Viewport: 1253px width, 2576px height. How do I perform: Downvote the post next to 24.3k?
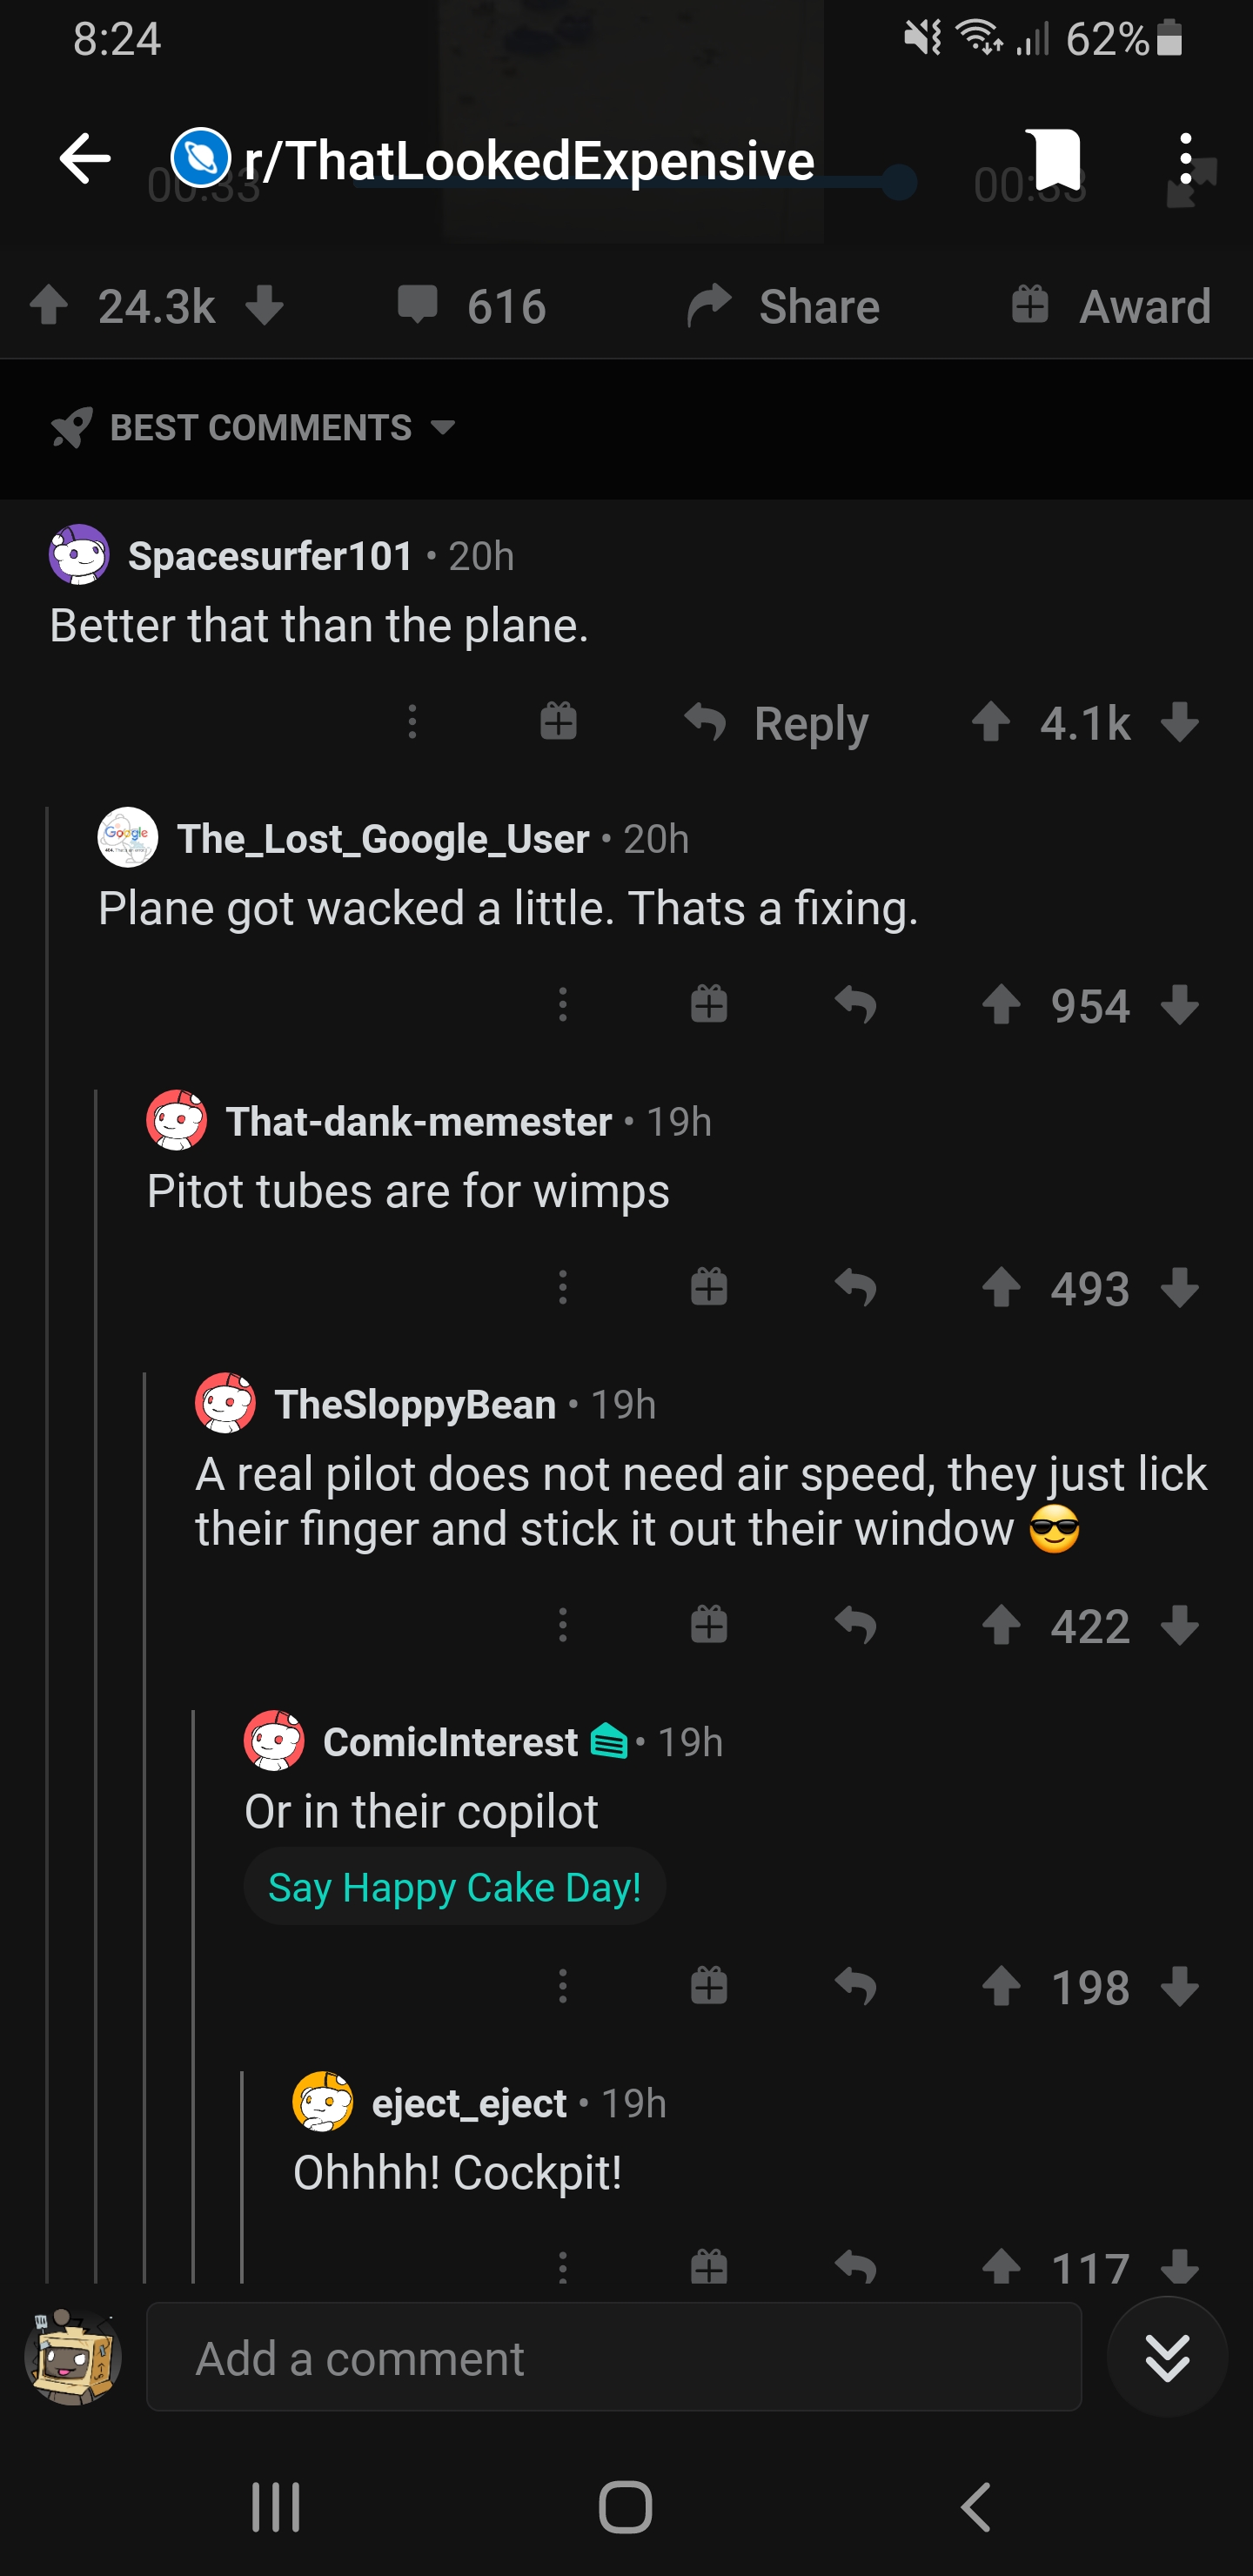pos(265,306)
